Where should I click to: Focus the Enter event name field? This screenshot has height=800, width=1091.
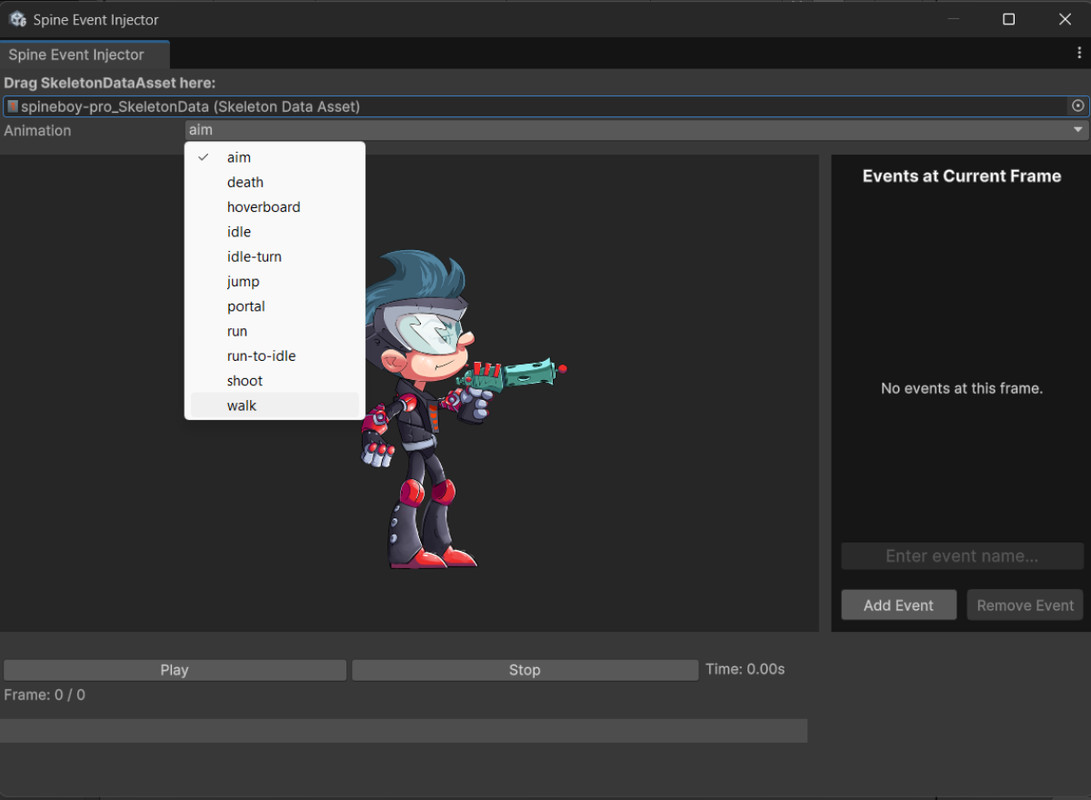[962, 556]
